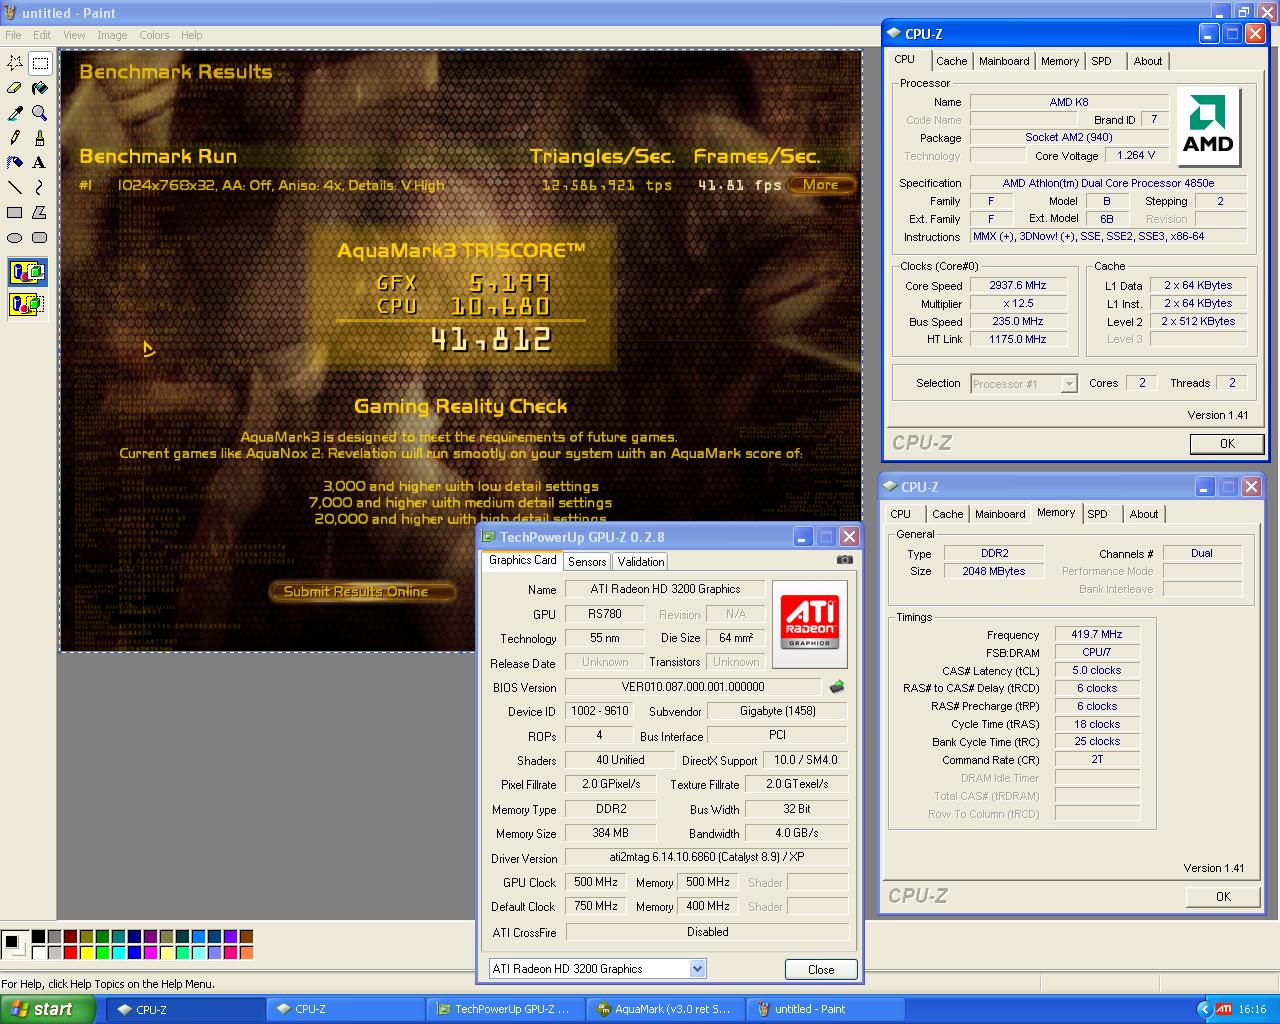
Task: Choose the Ellipse shape tool
Action: (15, 238)
